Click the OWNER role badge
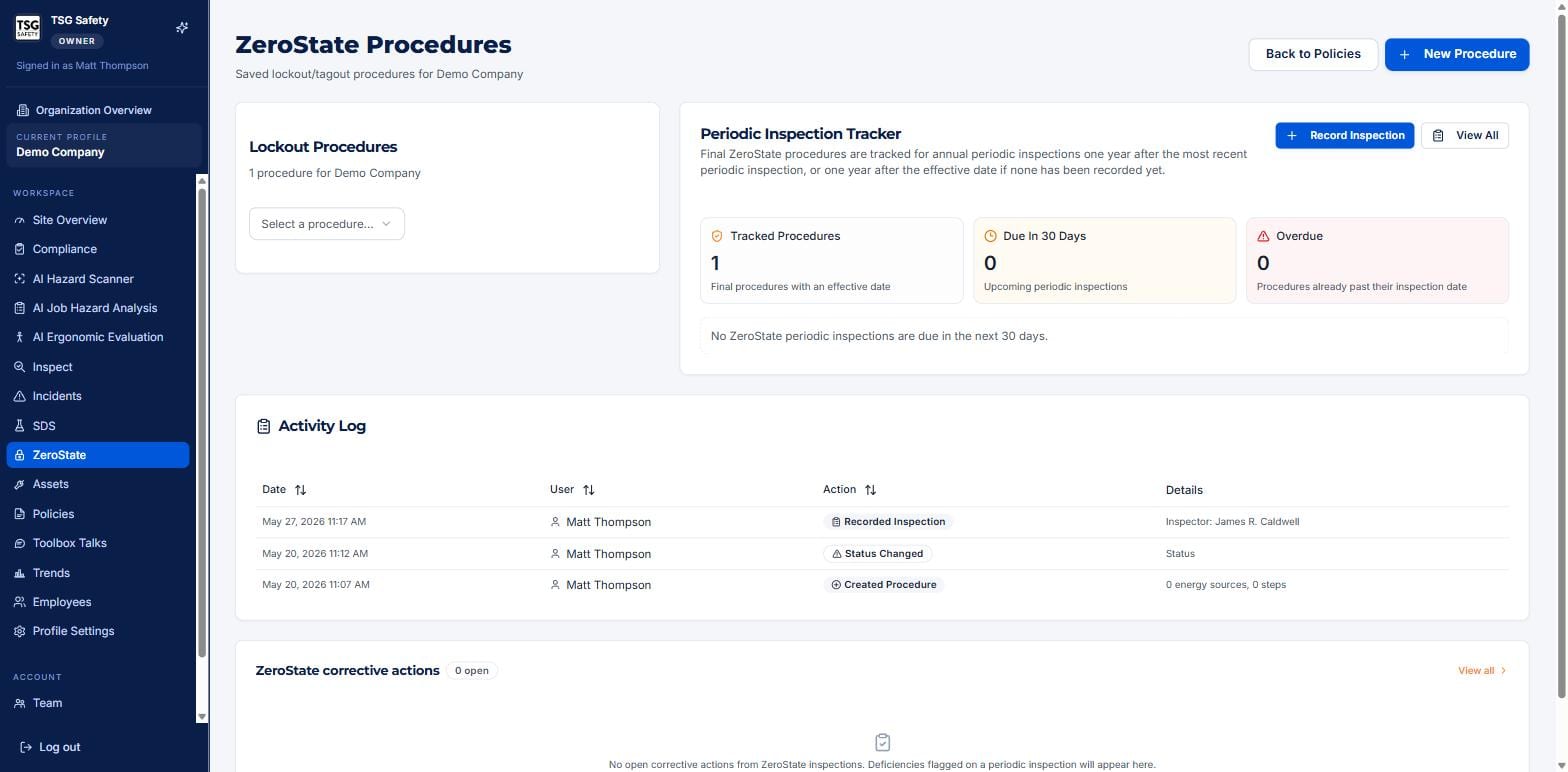Image resolution: width=1568 pixels, height=772 pixels. click(x=77, y=41)
